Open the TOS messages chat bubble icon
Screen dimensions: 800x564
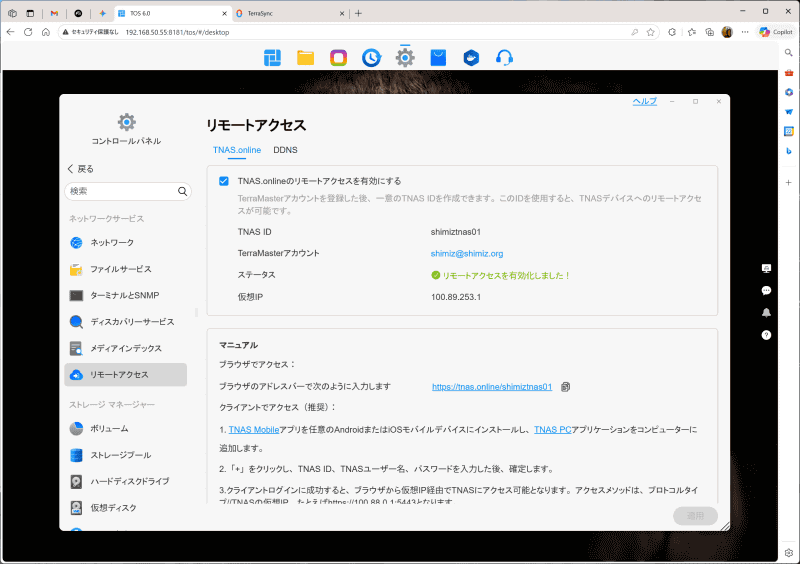(x=766, y=290)
